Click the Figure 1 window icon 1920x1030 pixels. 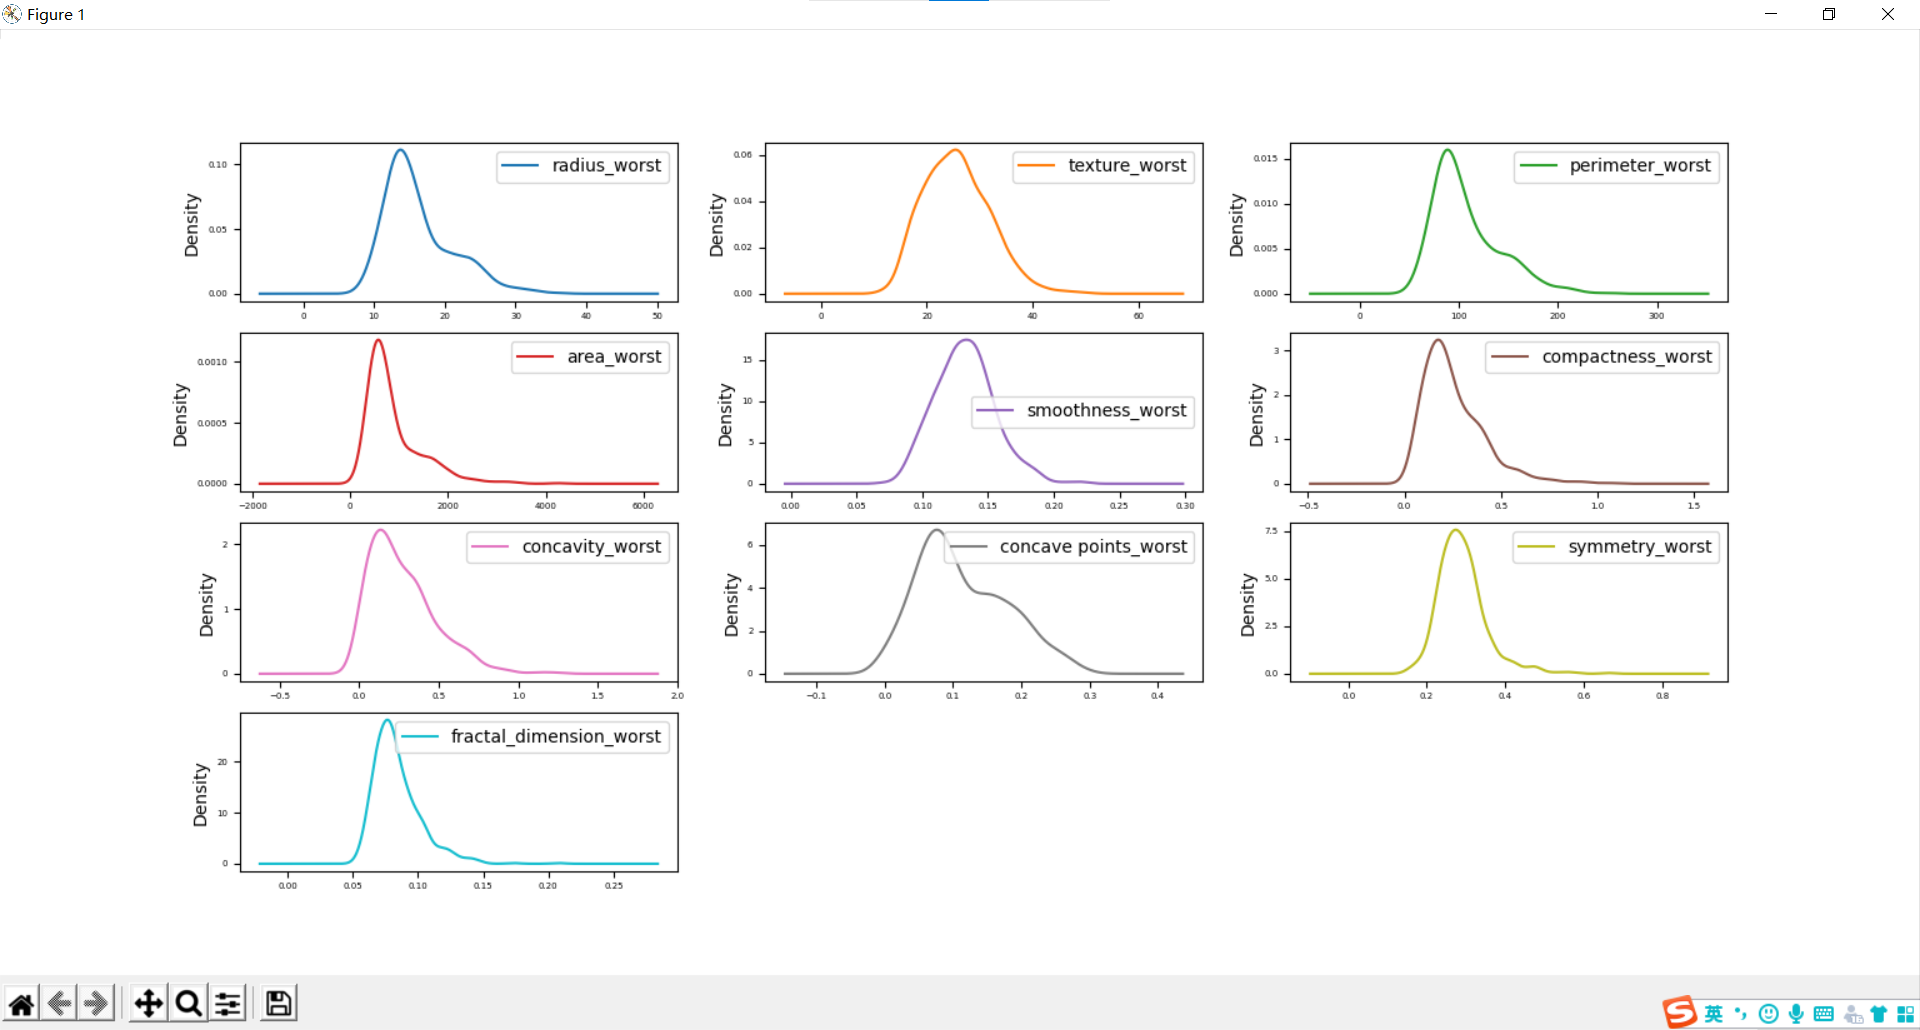[x=12, y=14]
